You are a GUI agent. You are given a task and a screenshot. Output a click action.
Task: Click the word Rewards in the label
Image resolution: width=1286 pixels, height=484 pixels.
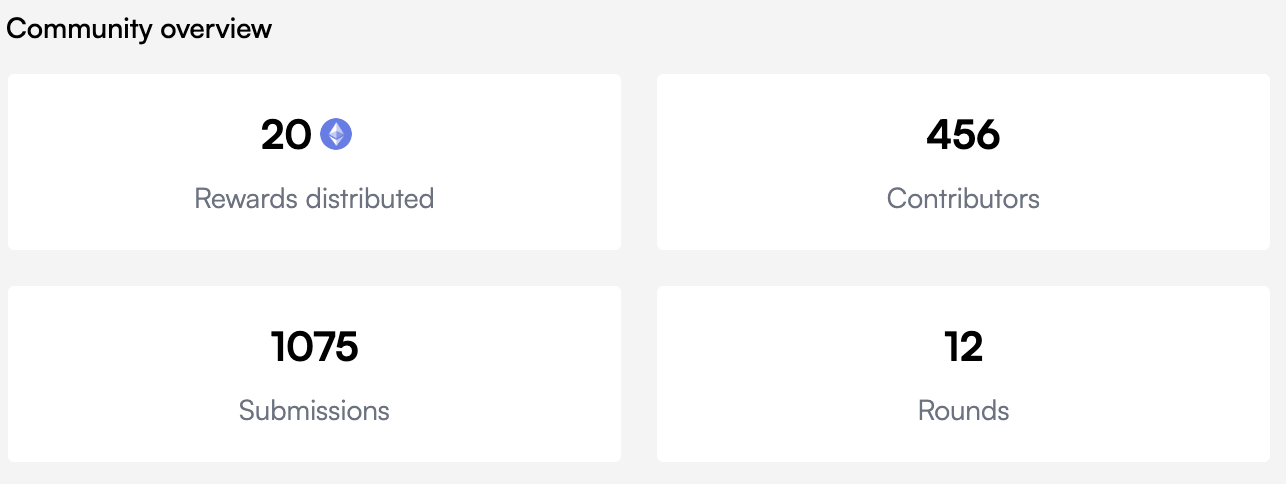click(x=246, y=198)
